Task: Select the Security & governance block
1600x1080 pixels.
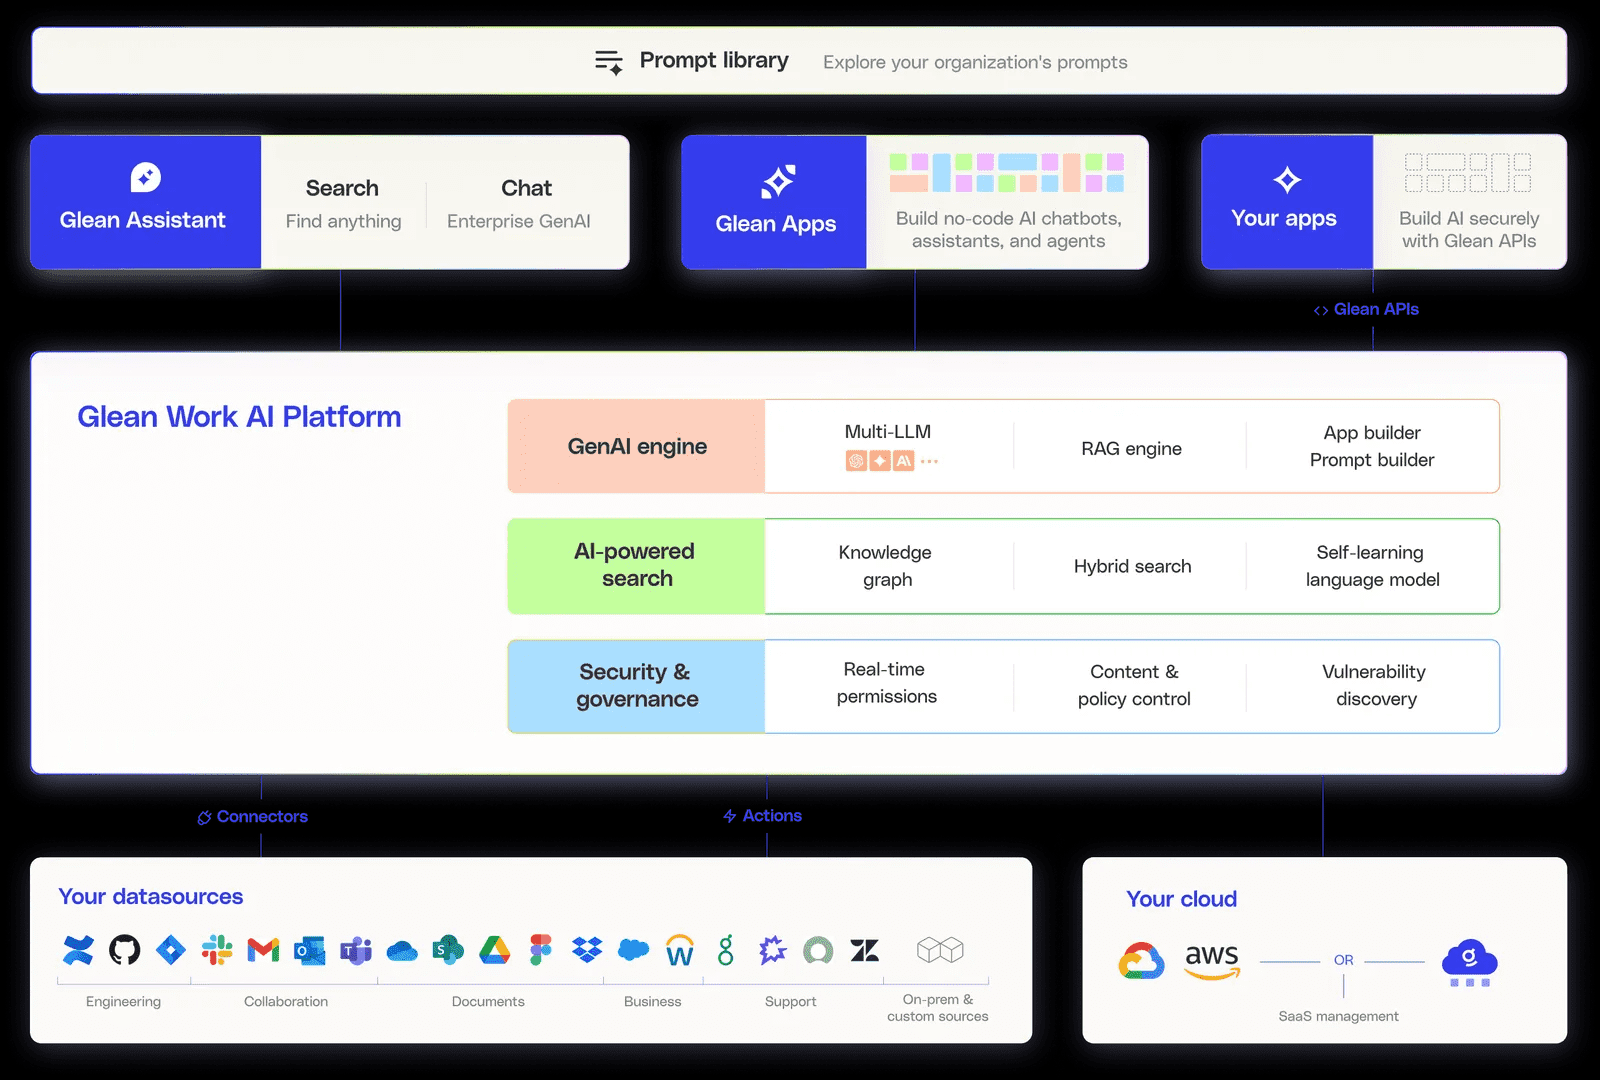Action: pyautogui.click(x=637, y=686)
